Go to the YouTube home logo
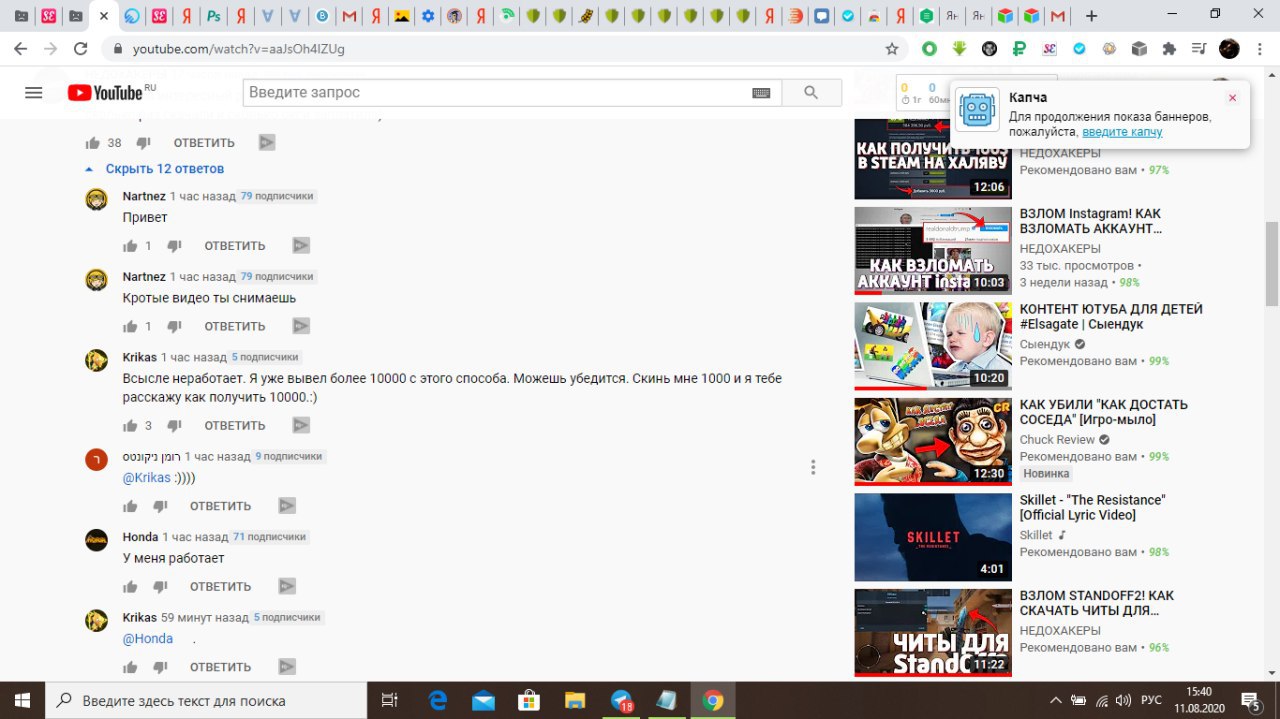 [105, 92]
